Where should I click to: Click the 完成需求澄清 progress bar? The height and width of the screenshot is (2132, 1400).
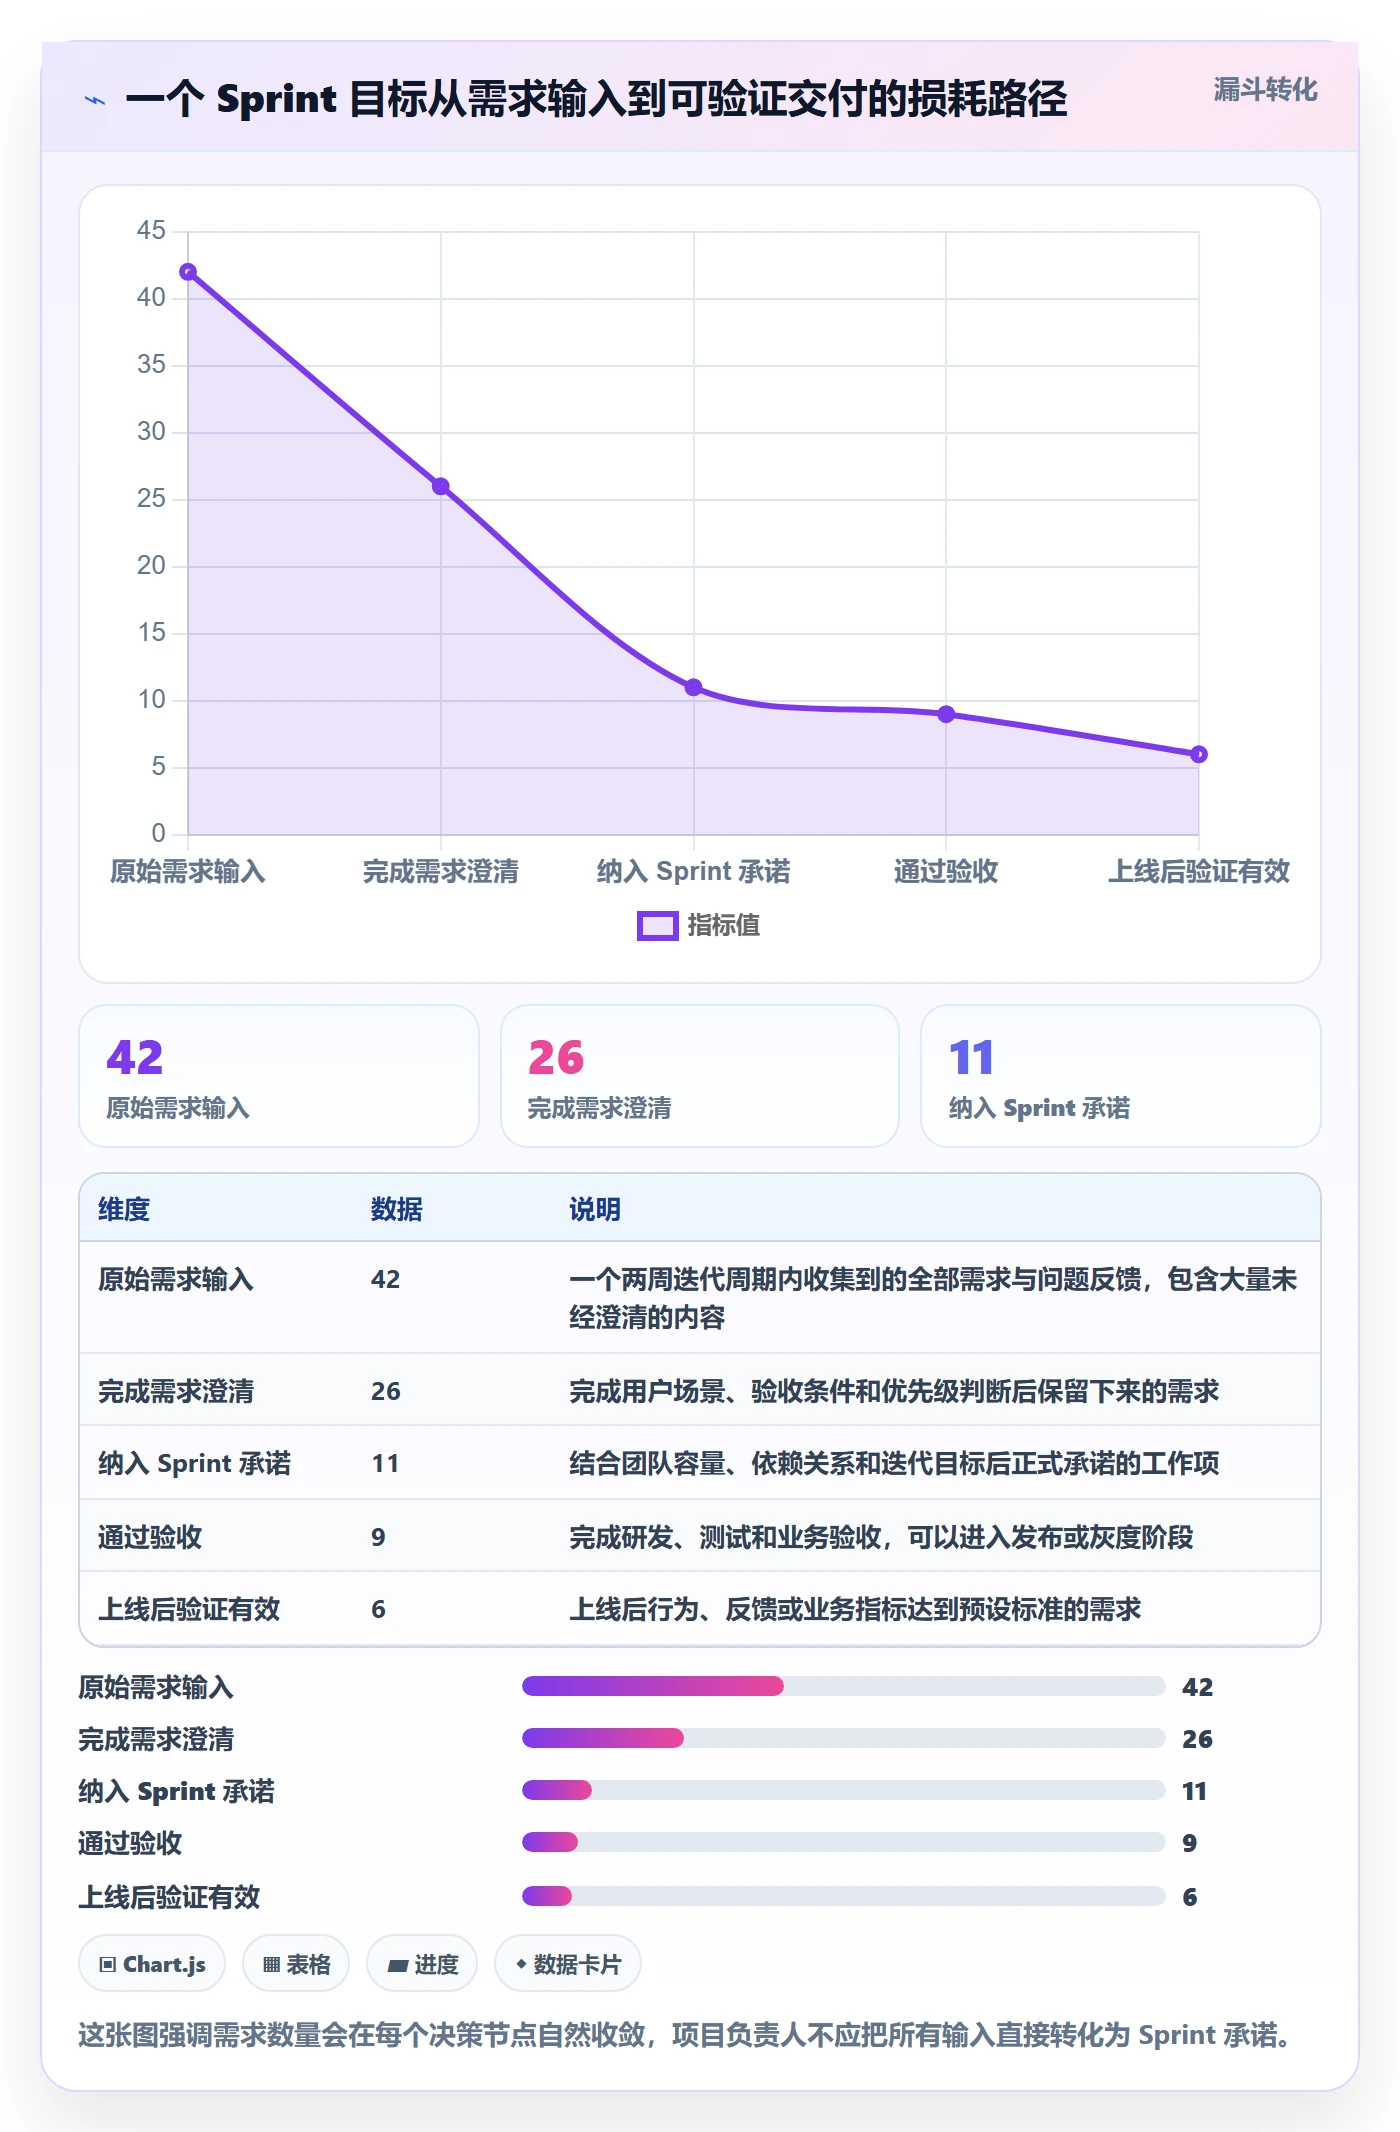(x=843, y=1739)
